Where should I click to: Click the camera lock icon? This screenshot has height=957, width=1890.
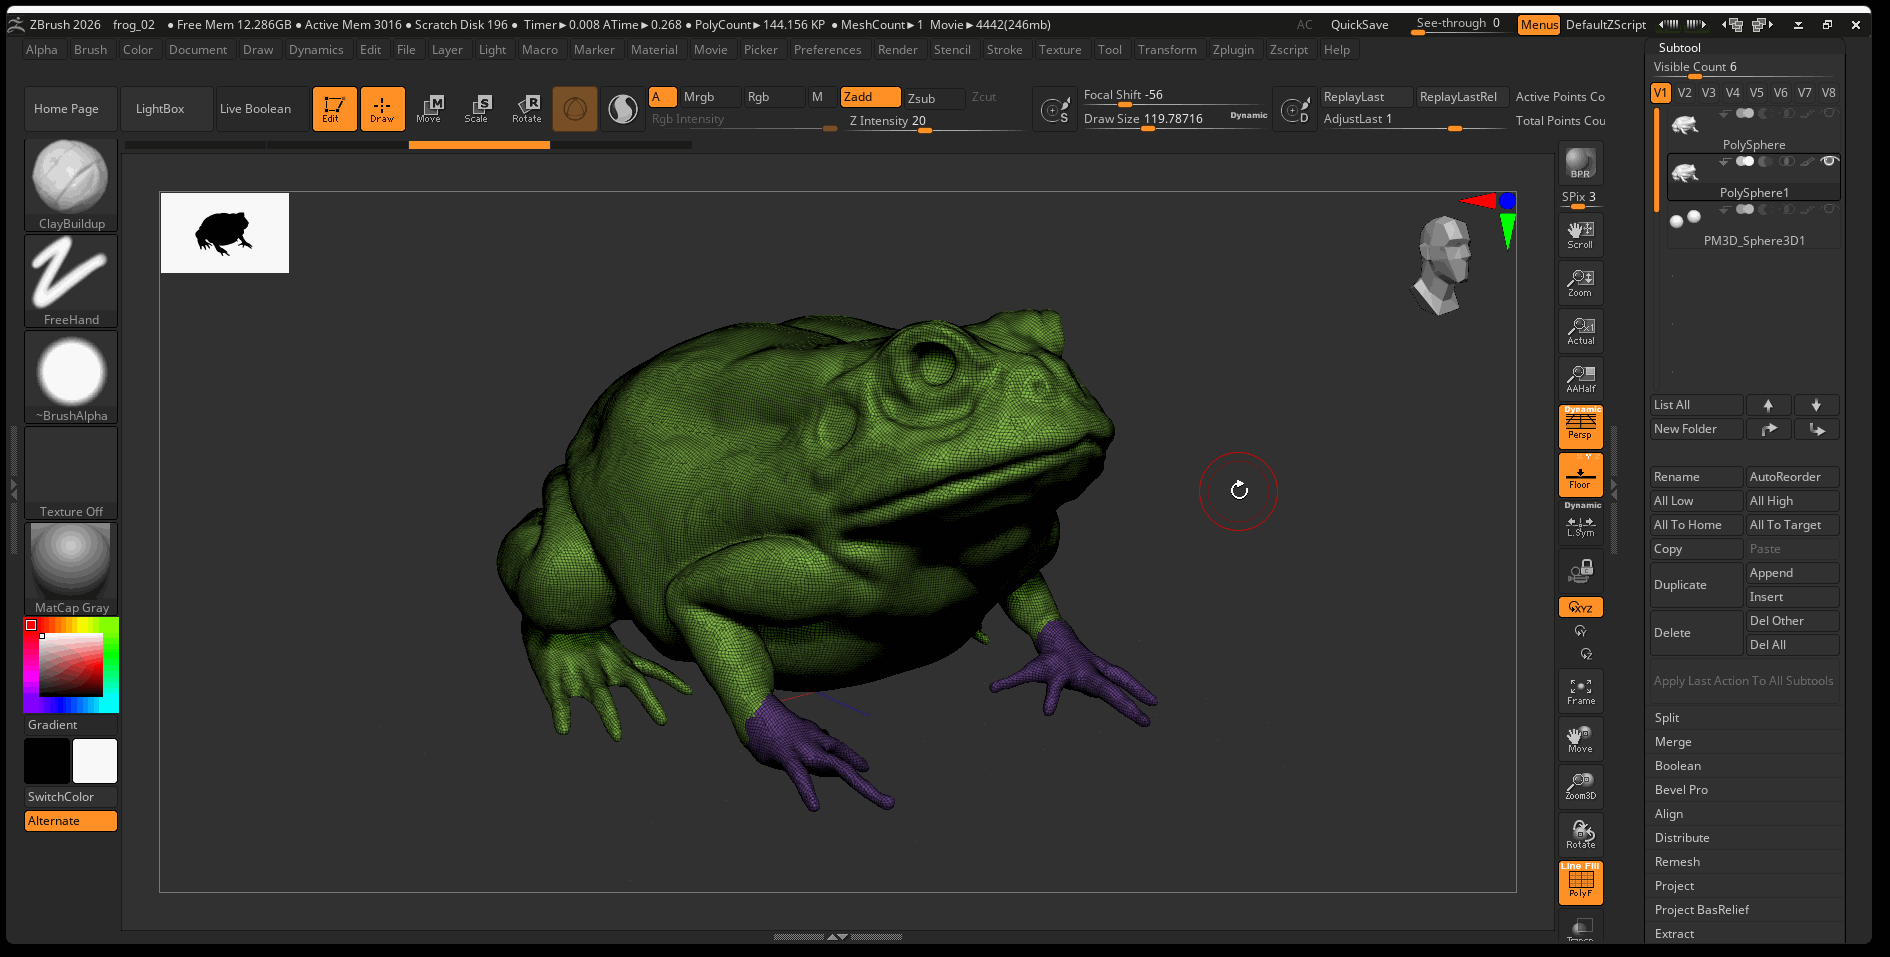[x=1580, y=571]
